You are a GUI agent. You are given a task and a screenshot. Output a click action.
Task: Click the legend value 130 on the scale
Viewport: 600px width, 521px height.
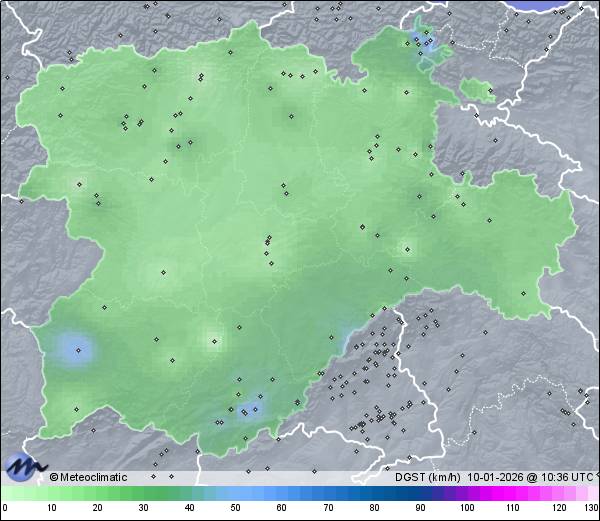pyautogui.click(x=591, y=508)
